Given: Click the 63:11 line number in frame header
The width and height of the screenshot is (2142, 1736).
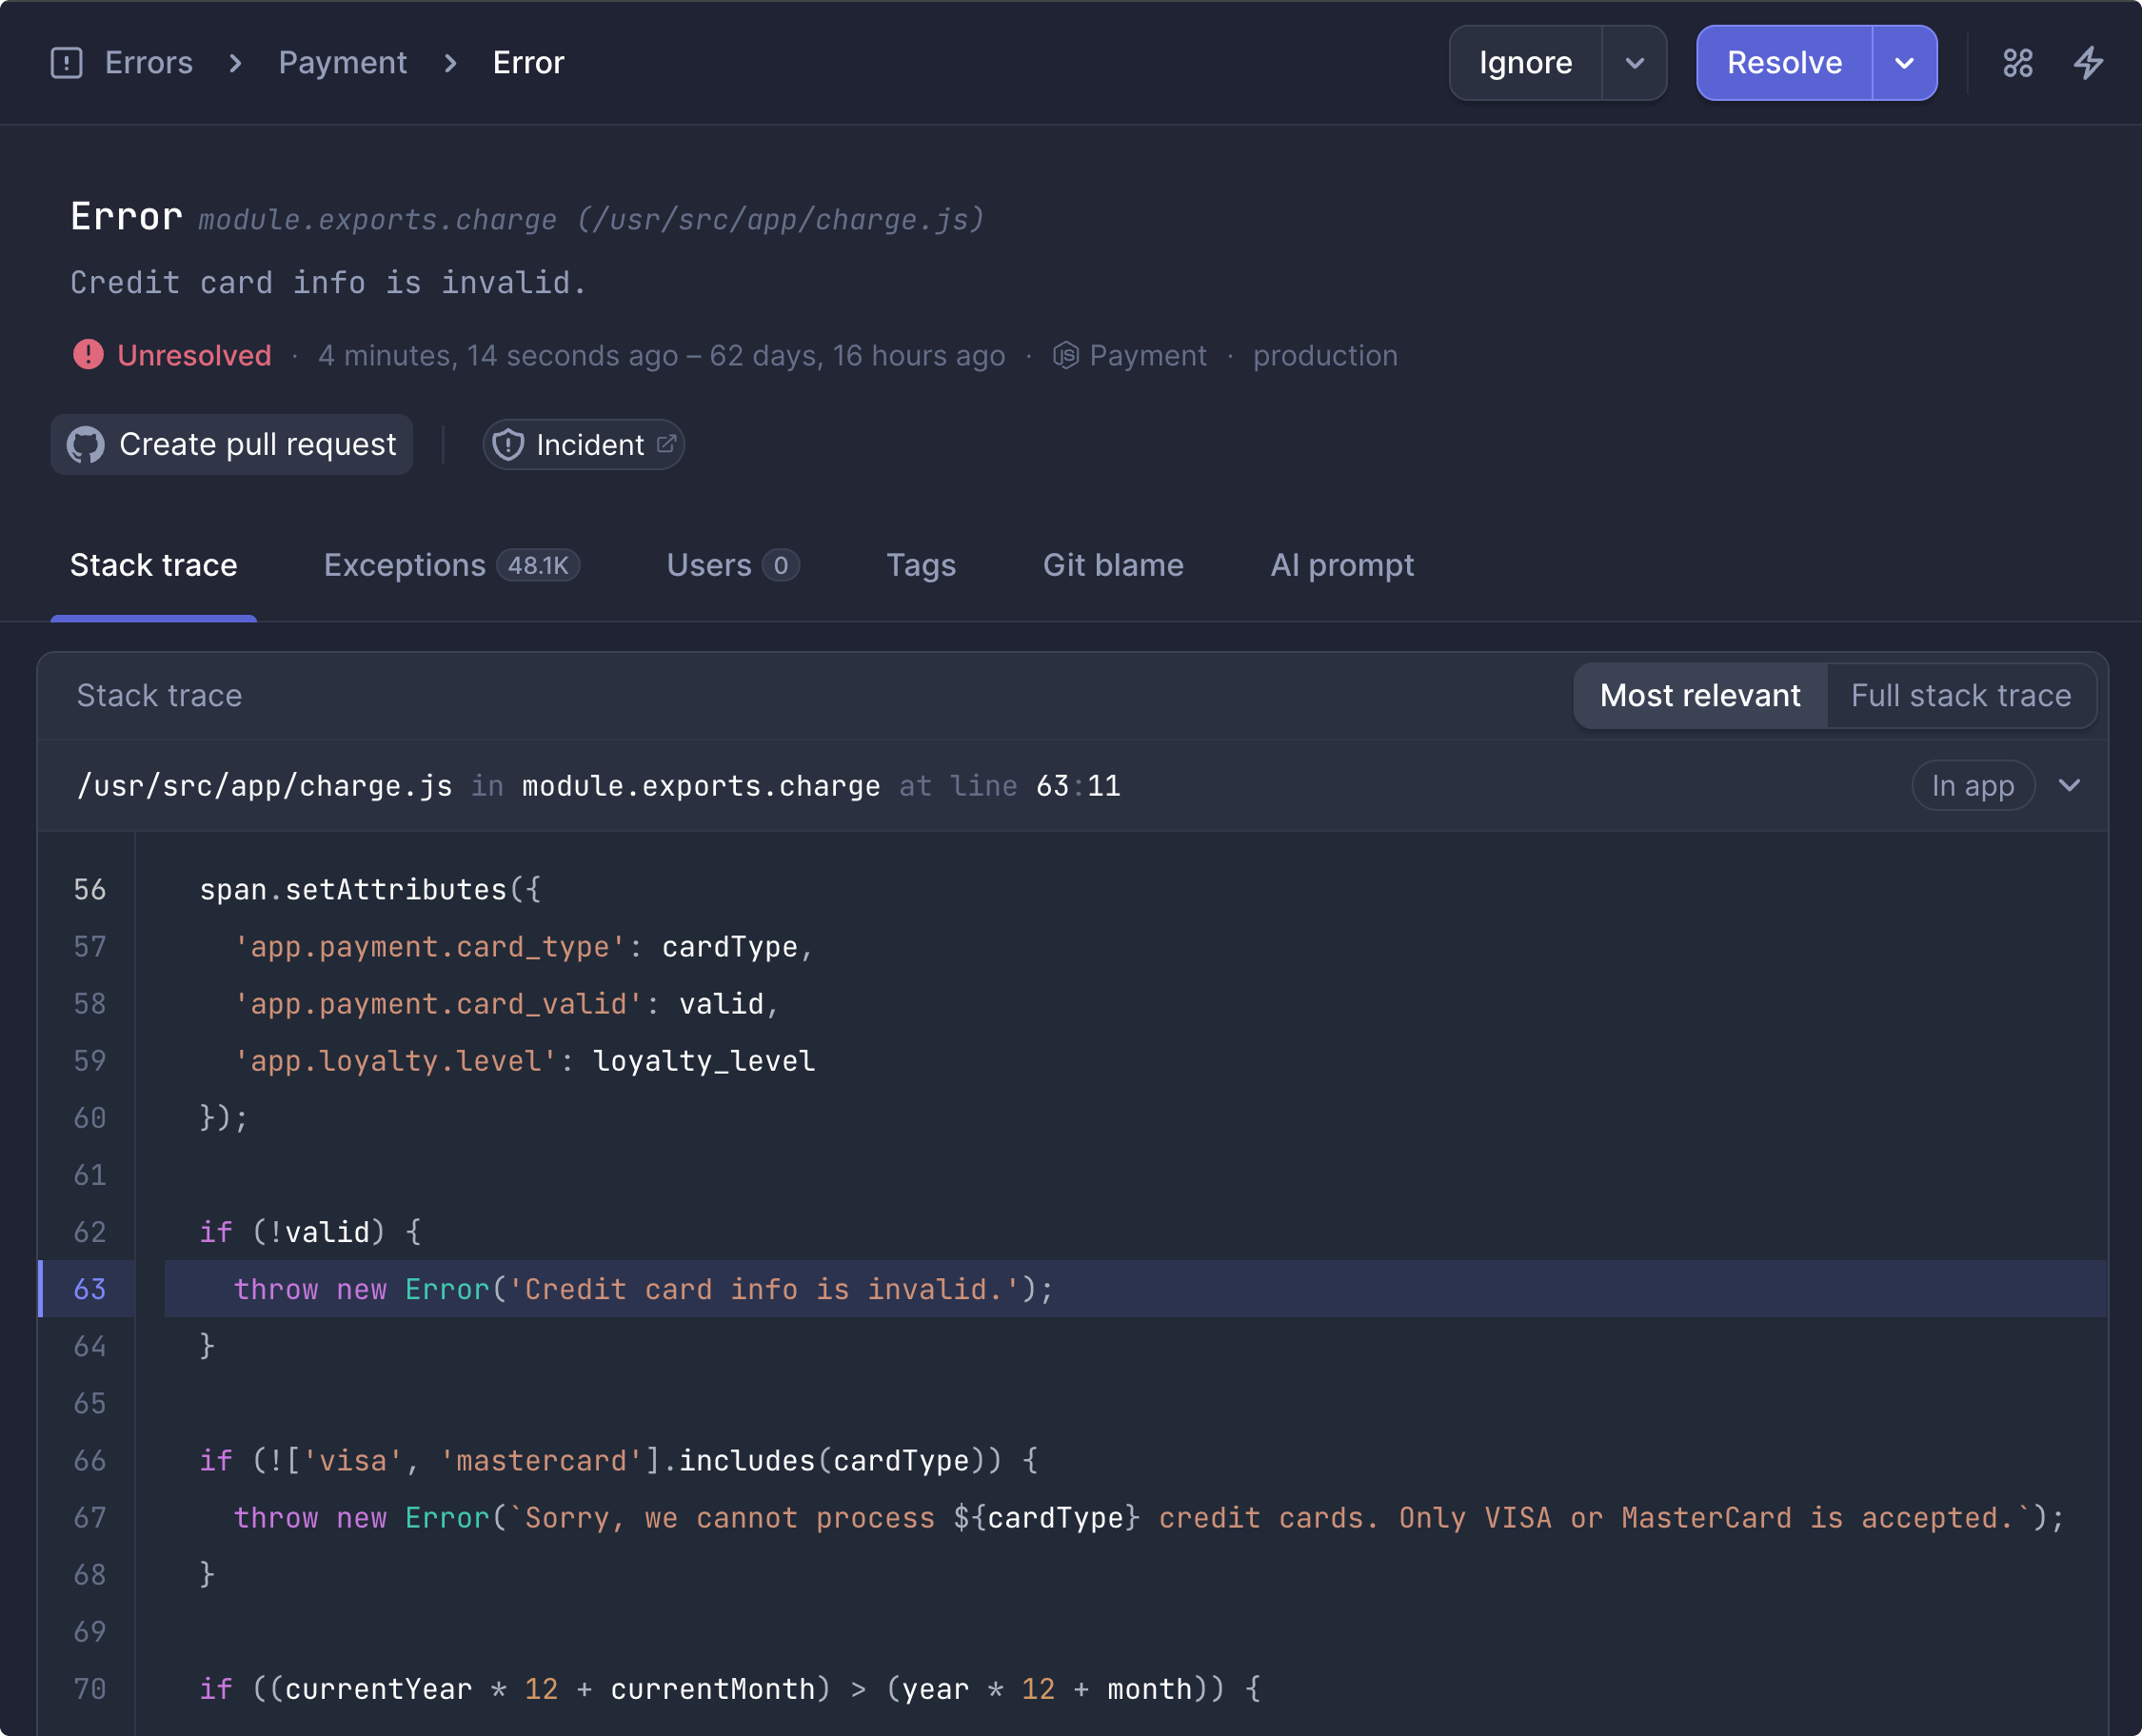Looking at the screenshot, I should point(1078,786).
